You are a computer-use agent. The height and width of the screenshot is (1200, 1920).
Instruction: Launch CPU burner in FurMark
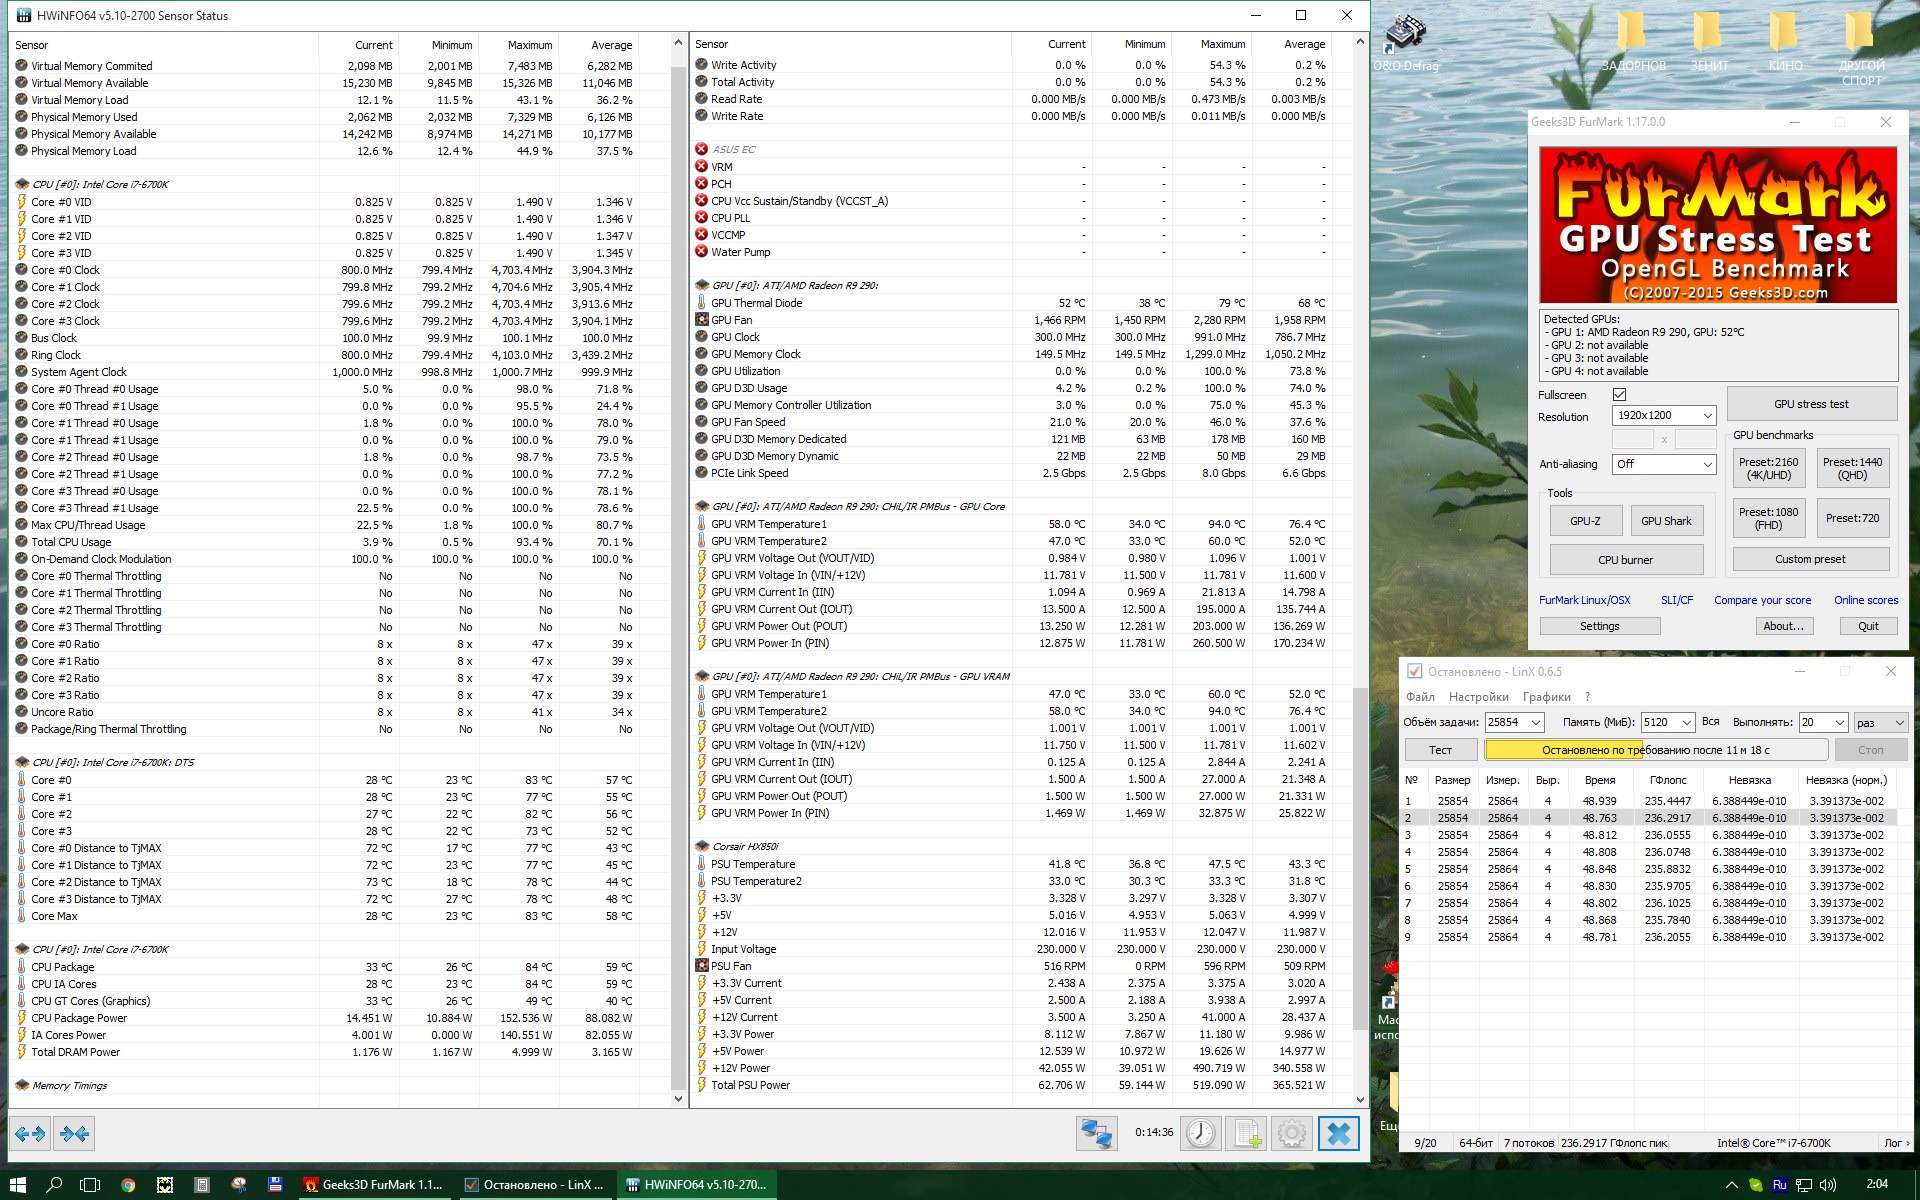1625,560
